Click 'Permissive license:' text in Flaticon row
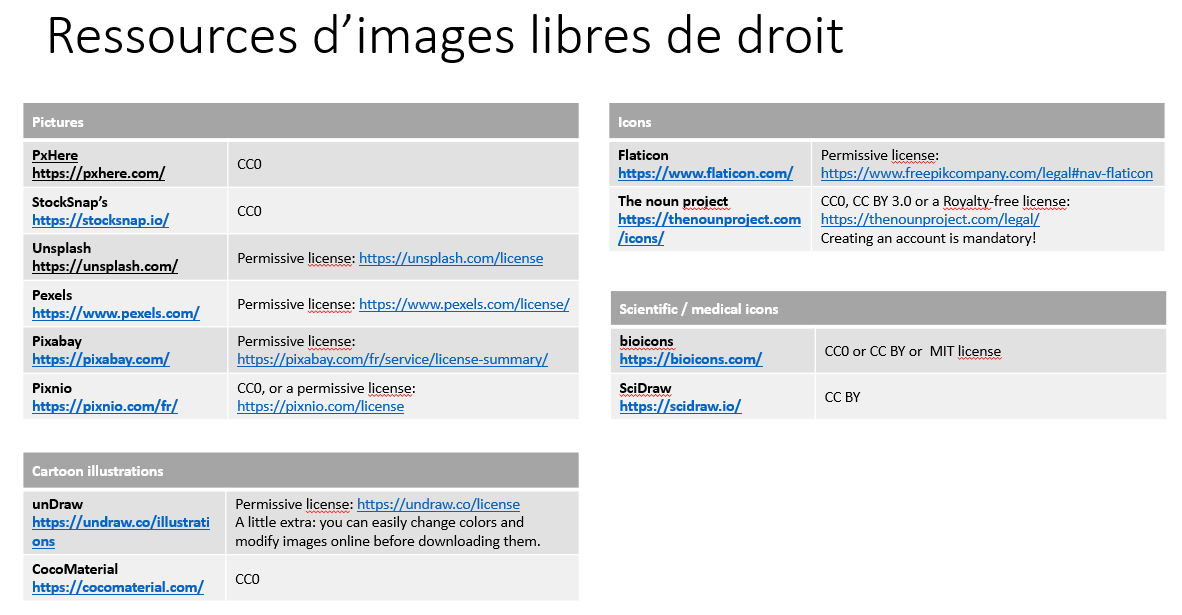This screenshot has width=1182, height=615. (880, 155)
